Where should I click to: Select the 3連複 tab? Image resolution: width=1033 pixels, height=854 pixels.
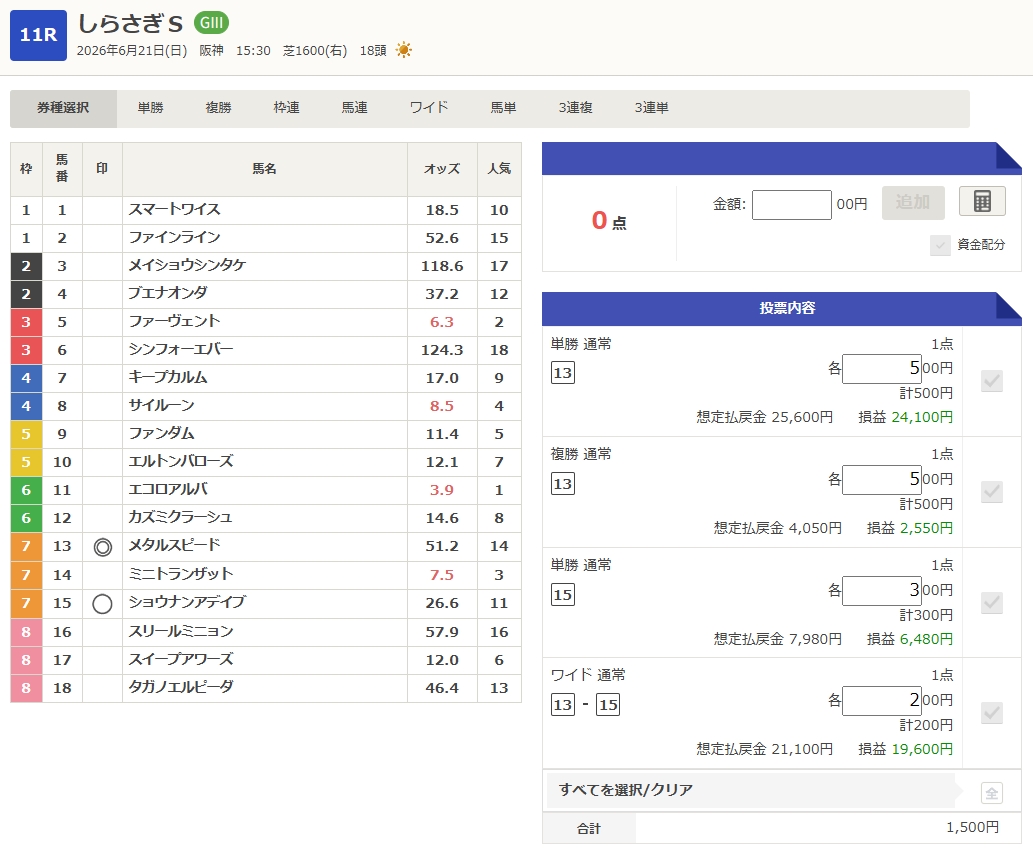pyautogui.click(x=575, y=108)
